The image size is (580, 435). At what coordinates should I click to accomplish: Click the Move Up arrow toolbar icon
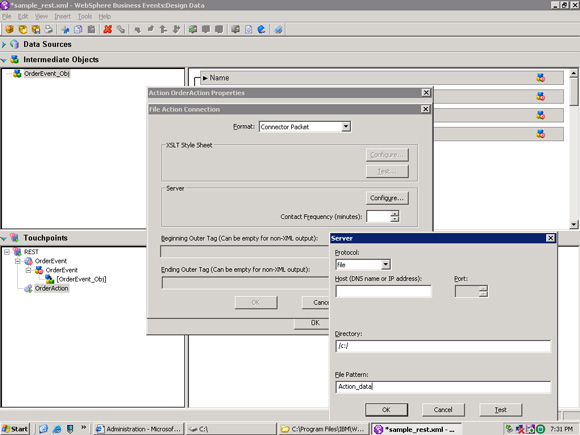click(x=163, y=29)
